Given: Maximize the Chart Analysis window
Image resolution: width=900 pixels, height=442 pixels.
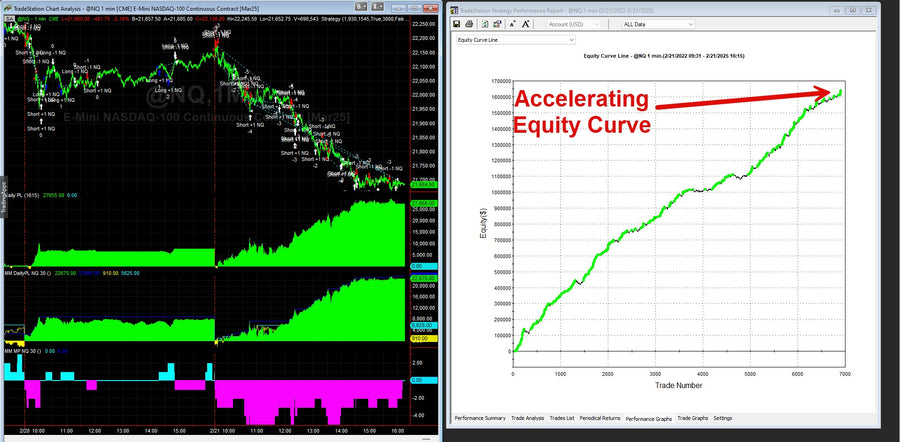Looking at the screenshot, I should [413, 10].
